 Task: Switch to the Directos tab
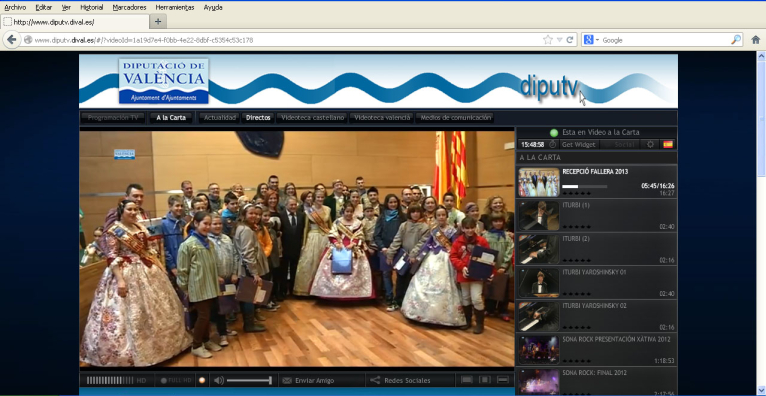pos(258,118)
